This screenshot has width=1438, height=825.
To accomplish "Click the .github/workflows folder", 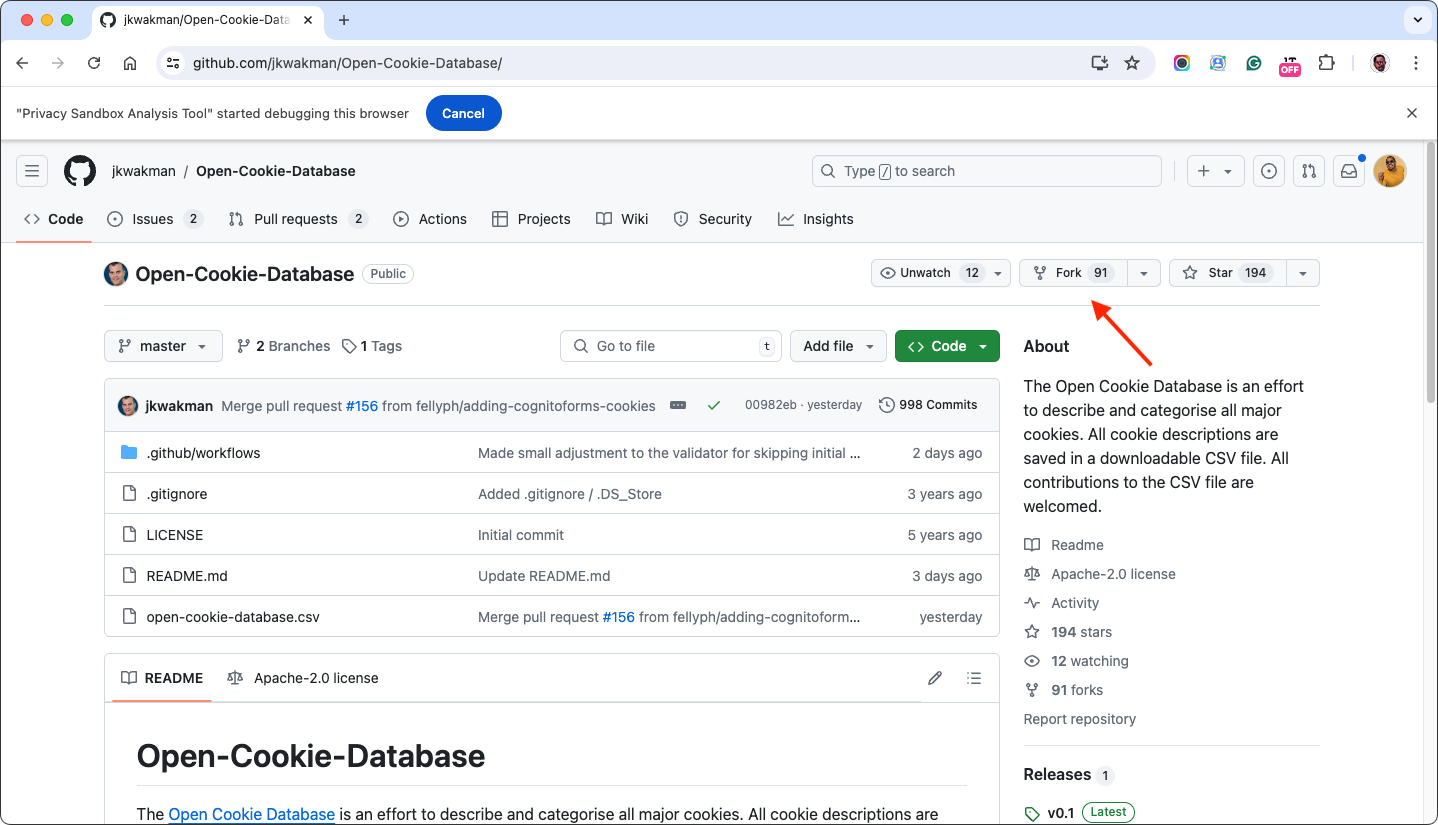I will (203, 453).
